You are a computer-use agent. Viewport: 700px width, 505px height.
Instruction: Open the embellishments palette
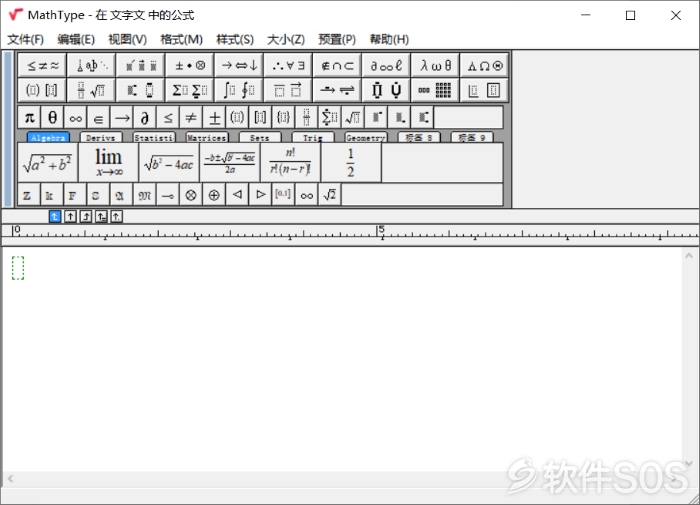[x=141, y=66]
